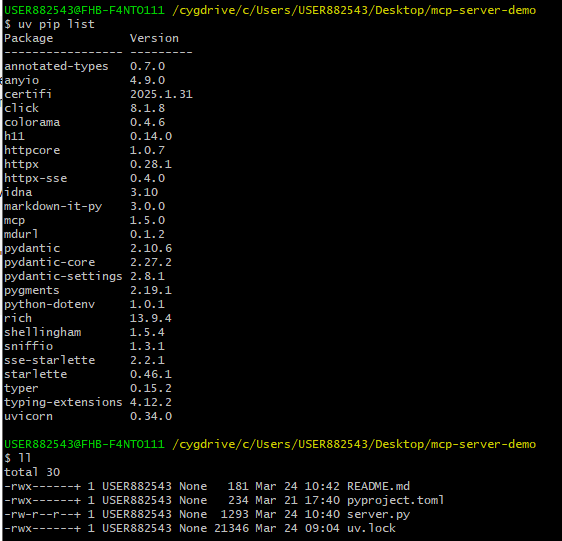Click the 10:42 timestamp of README.md
Screen dimensions: 562x541
tap(322, 486)
